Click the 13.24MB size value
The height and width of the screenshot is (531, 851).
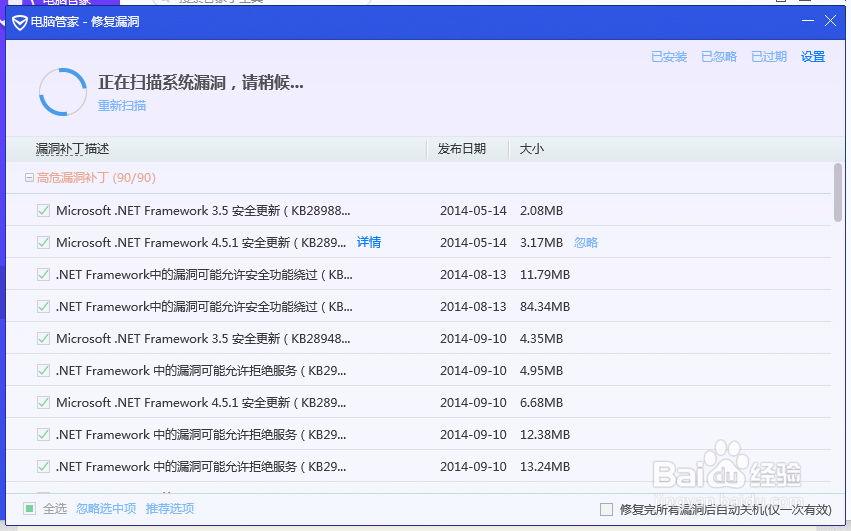click(545, 467)
